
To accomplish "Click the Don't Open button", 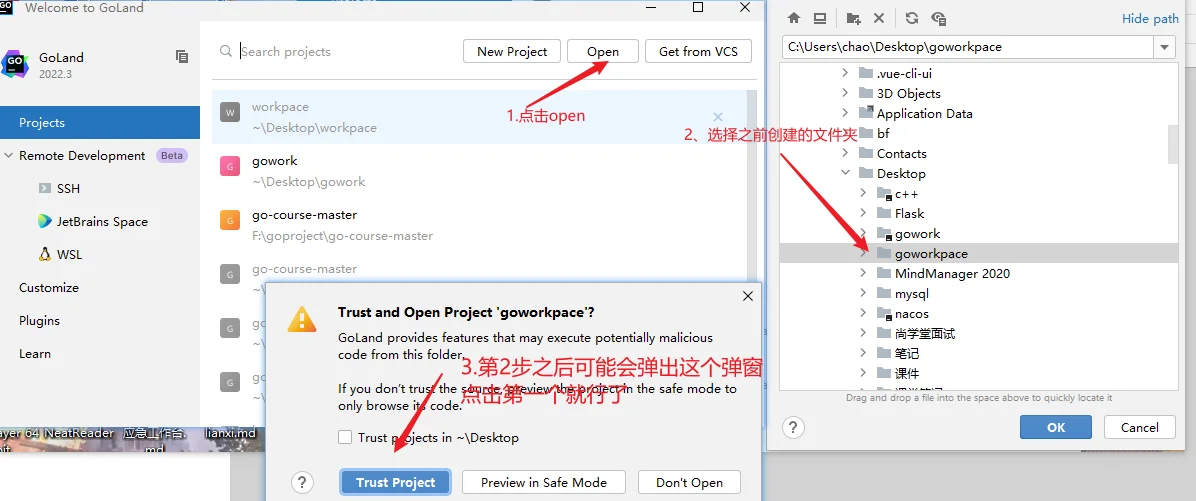I will (689, 482).
